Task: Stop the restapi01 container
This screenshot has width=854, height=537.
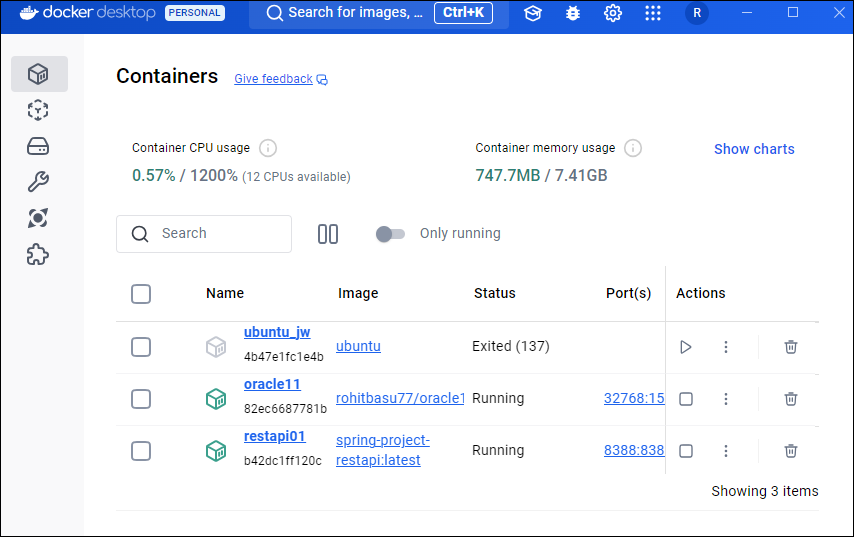Action: click(686, 451)
